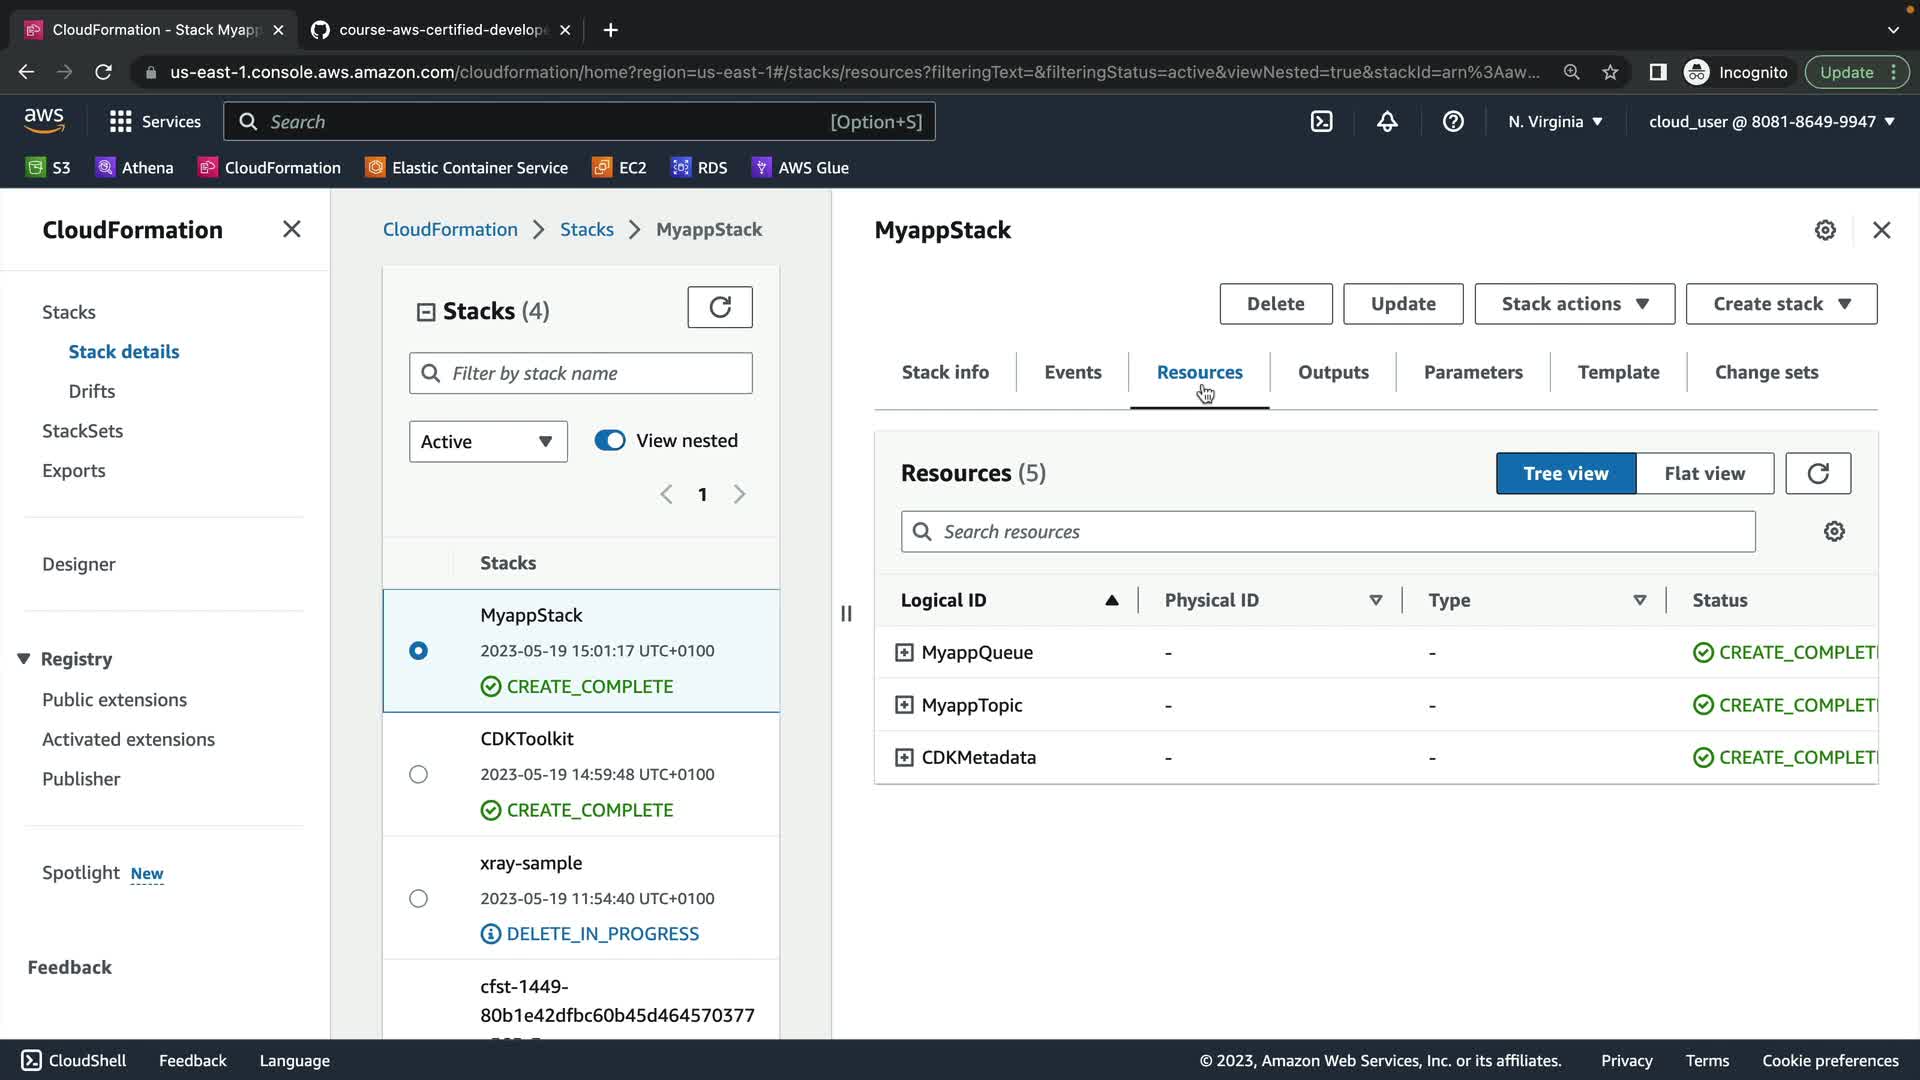Switch to the Events tab
Viewport: 1920px width, 1080px height.
click(1072, 372)
